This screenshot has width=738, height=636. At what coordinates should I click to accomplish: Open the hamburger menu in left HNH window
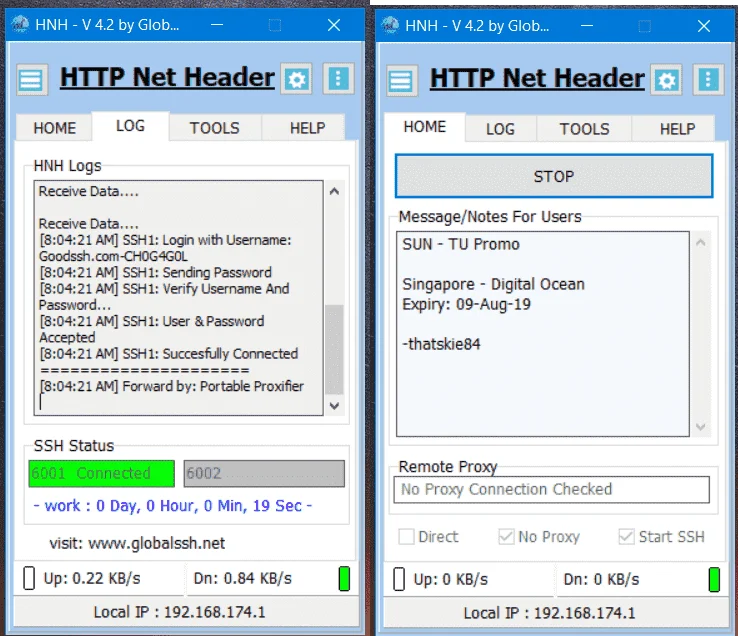(x=32, y=80)
